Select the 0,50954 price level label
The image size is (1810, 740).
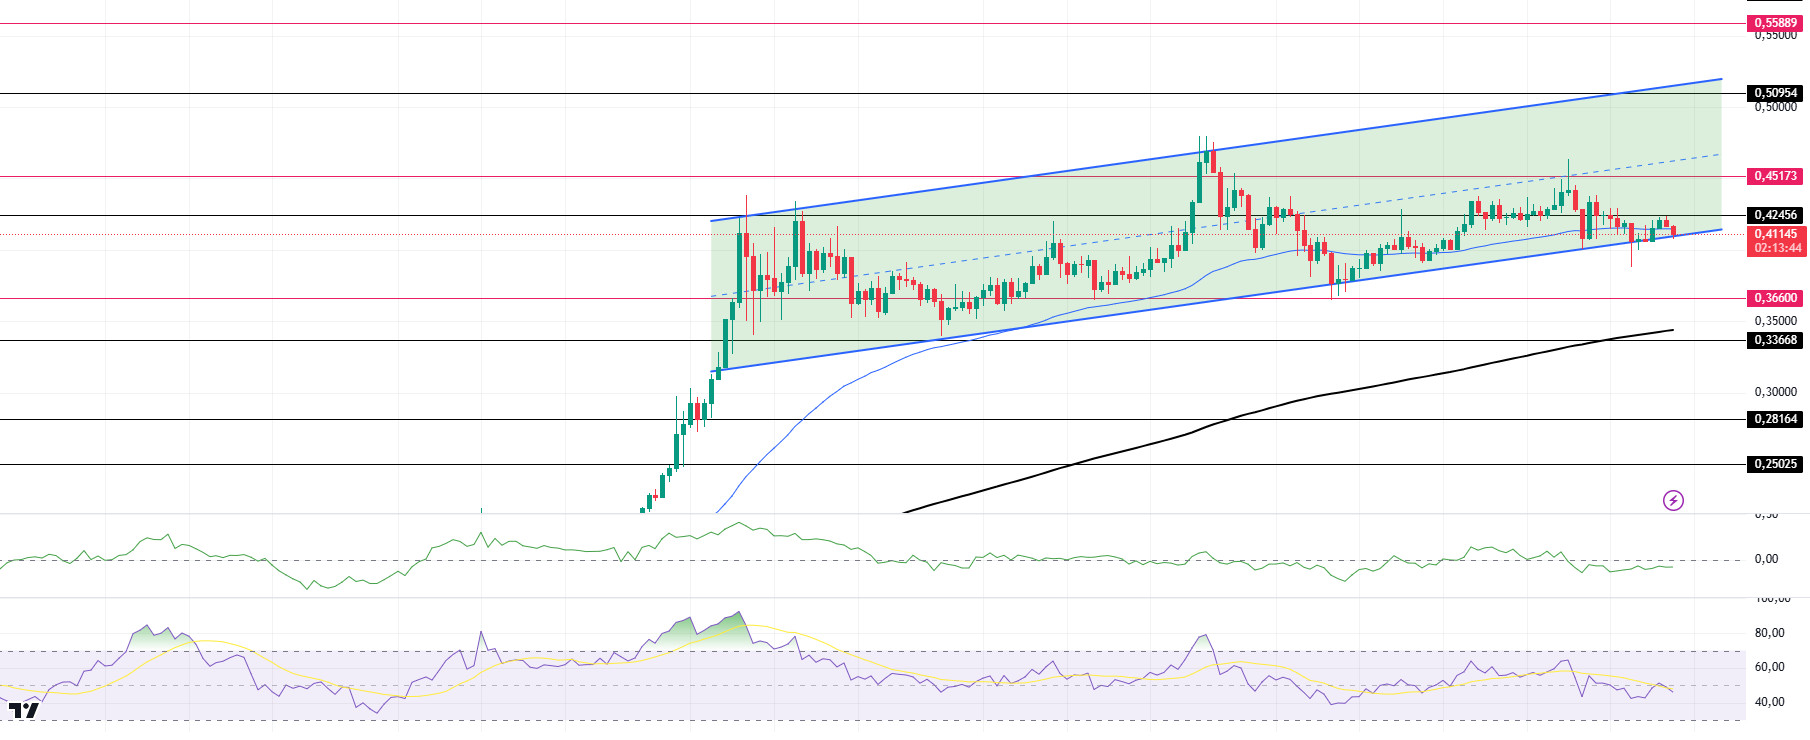point(1776,93)
